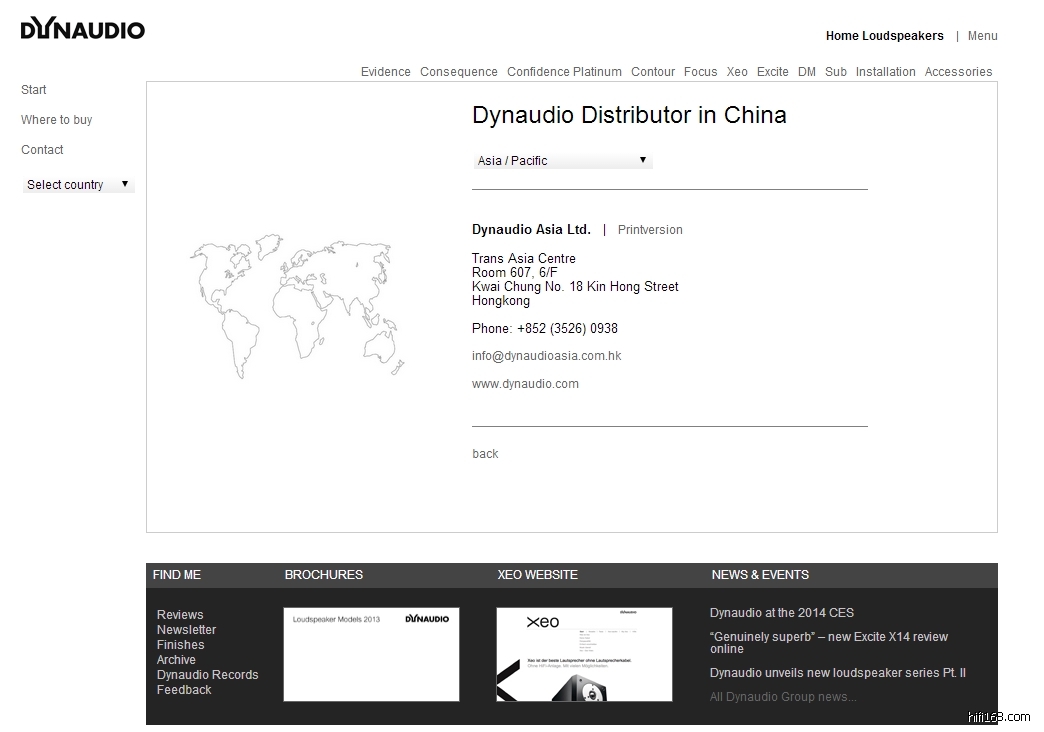The height and width of the screenshot is (732, 1044).
Task: Open the Accessories category
Action: tap(958, 72)
